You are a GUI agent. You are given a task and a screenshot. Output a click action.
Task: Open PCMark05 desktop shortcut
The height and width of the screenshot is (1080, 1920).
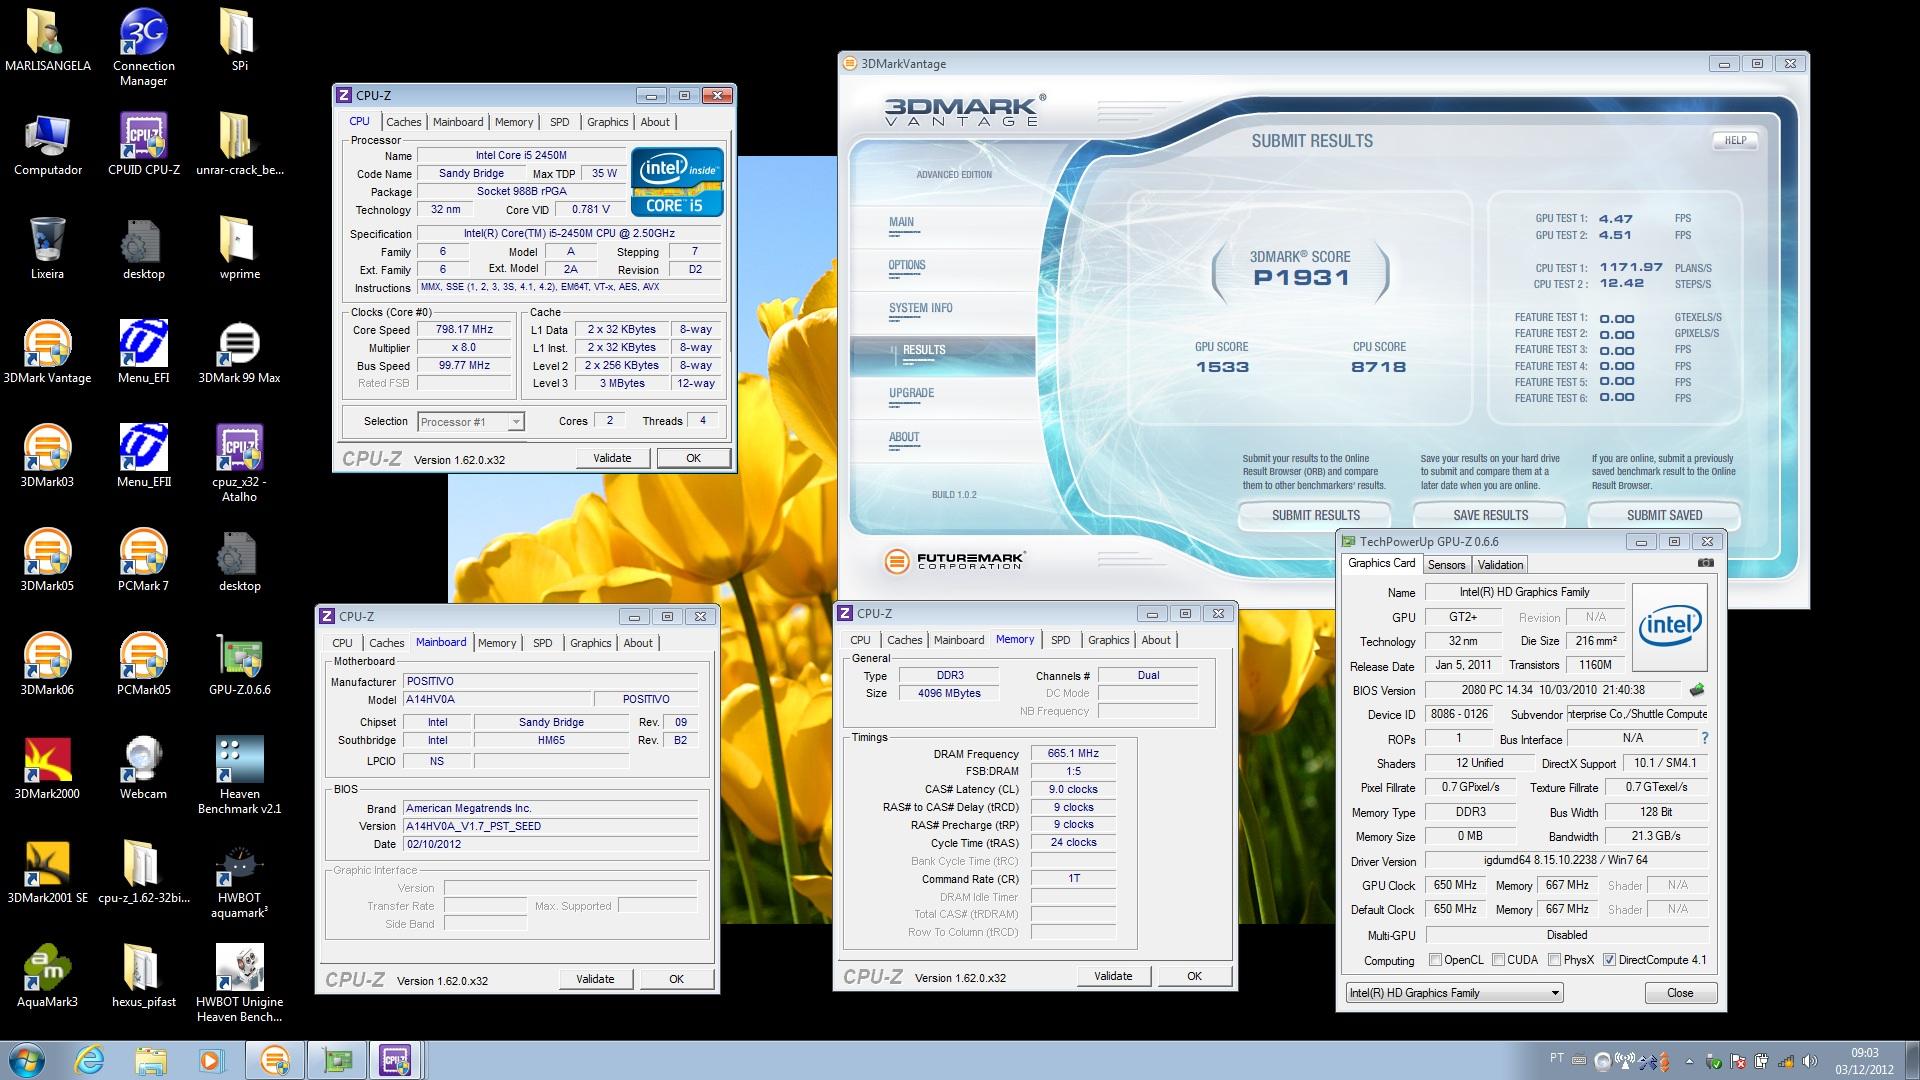coord(143,664)
